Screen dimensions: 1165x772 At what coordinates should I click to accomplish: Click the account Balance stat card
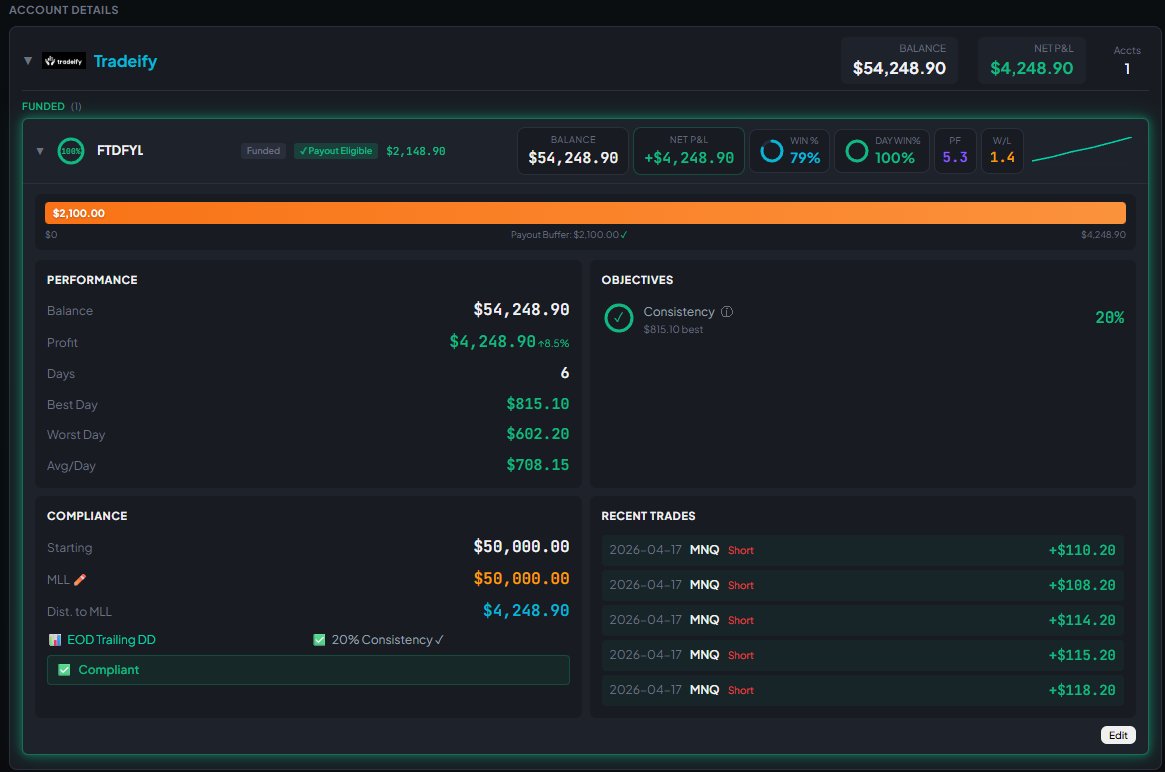(x=573, y=151)
